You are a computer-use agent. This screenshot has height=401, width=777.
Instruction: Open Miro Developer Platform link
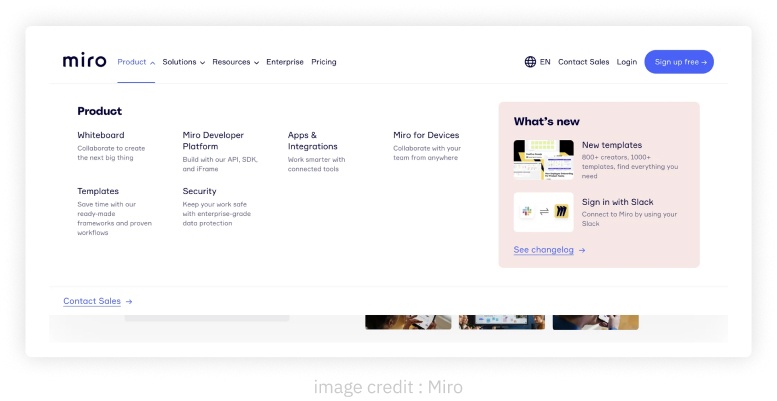(213, 141)
